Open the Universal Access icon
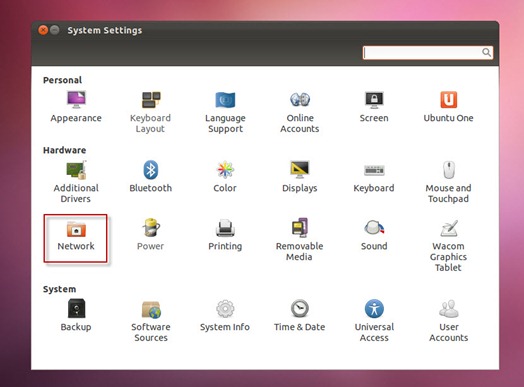Viewport: 524px width, 387px height. click(374, 308)
